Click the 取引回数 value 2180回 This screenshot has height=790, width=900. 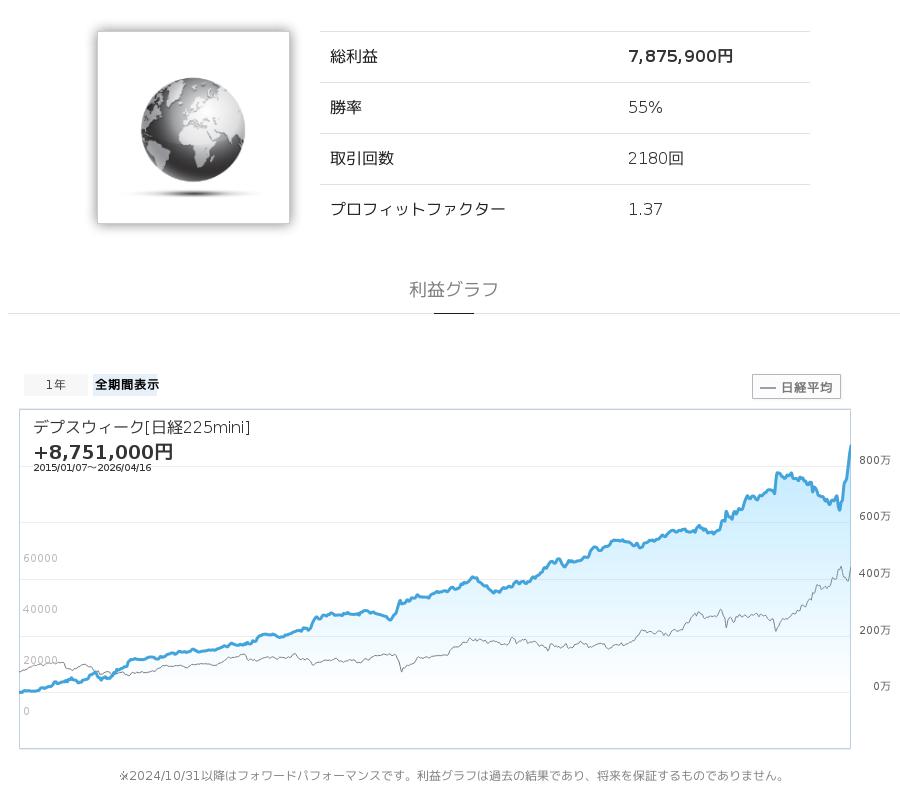pyautogui.click(x=655, y=159)
